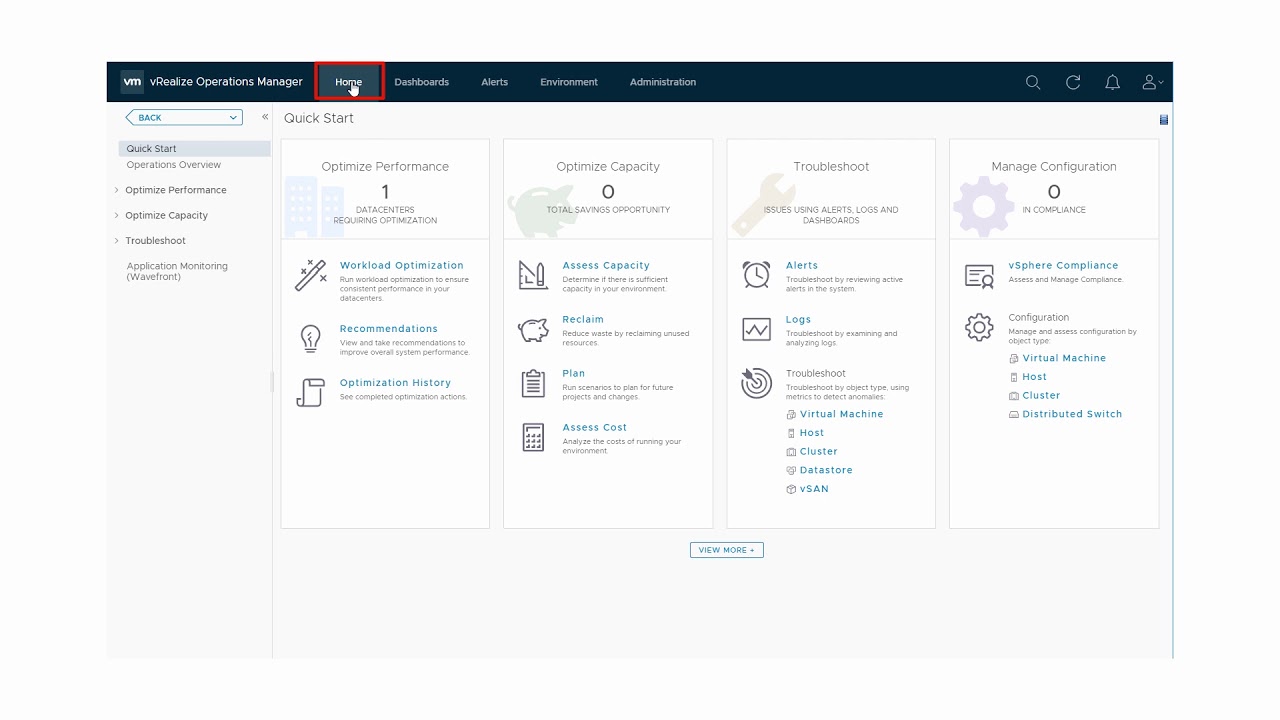This screenshot has width=1280, height=720.
Task: Click the Workload Optimization wand icon
Action: point(310,275)
